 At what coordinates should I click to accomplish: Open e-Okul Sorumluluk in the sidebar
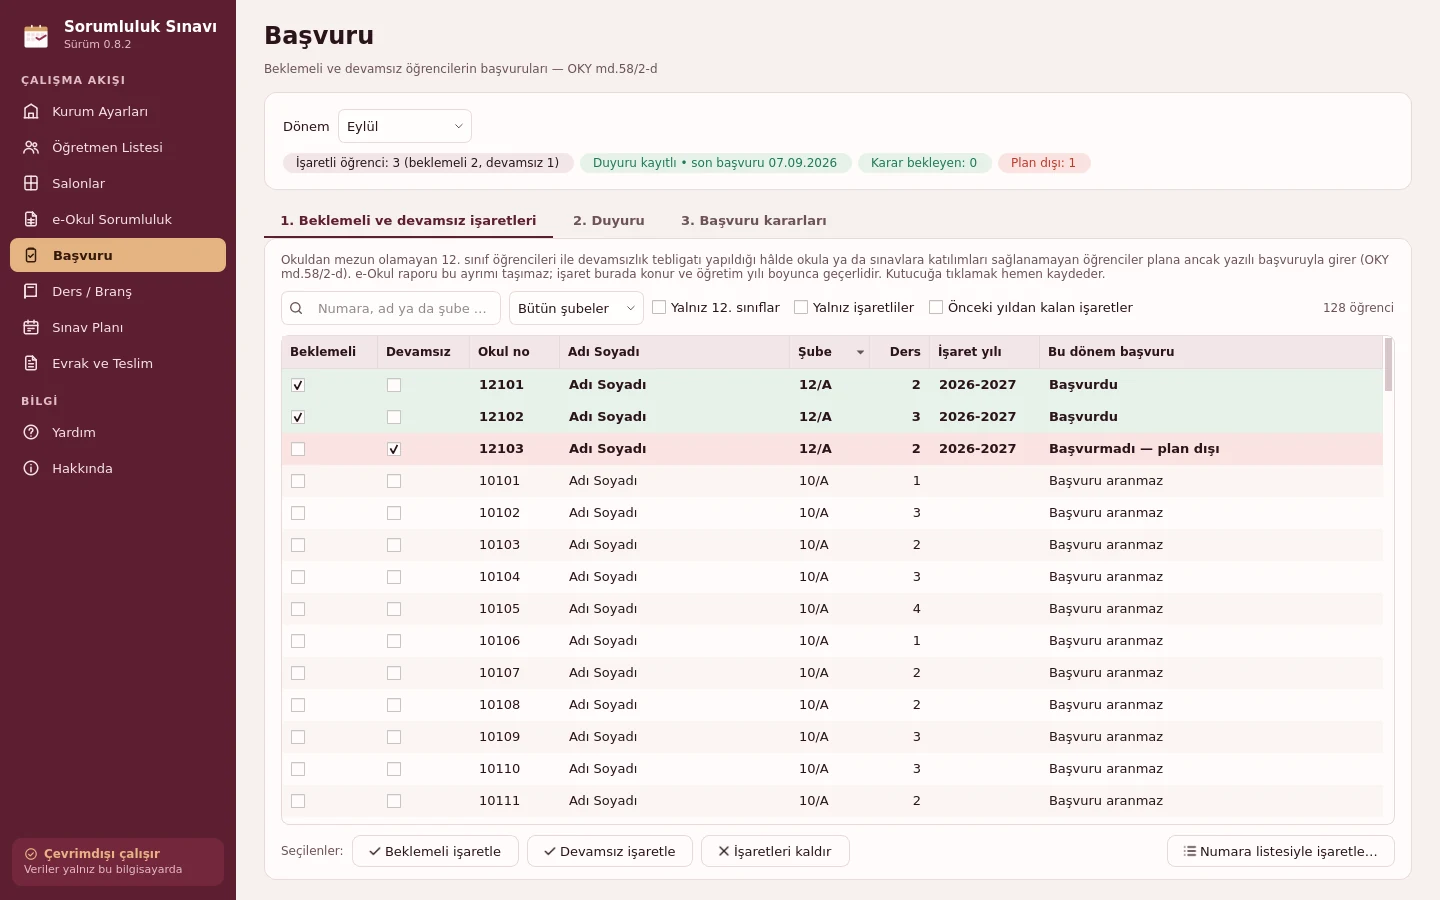(x=118, y=219)
